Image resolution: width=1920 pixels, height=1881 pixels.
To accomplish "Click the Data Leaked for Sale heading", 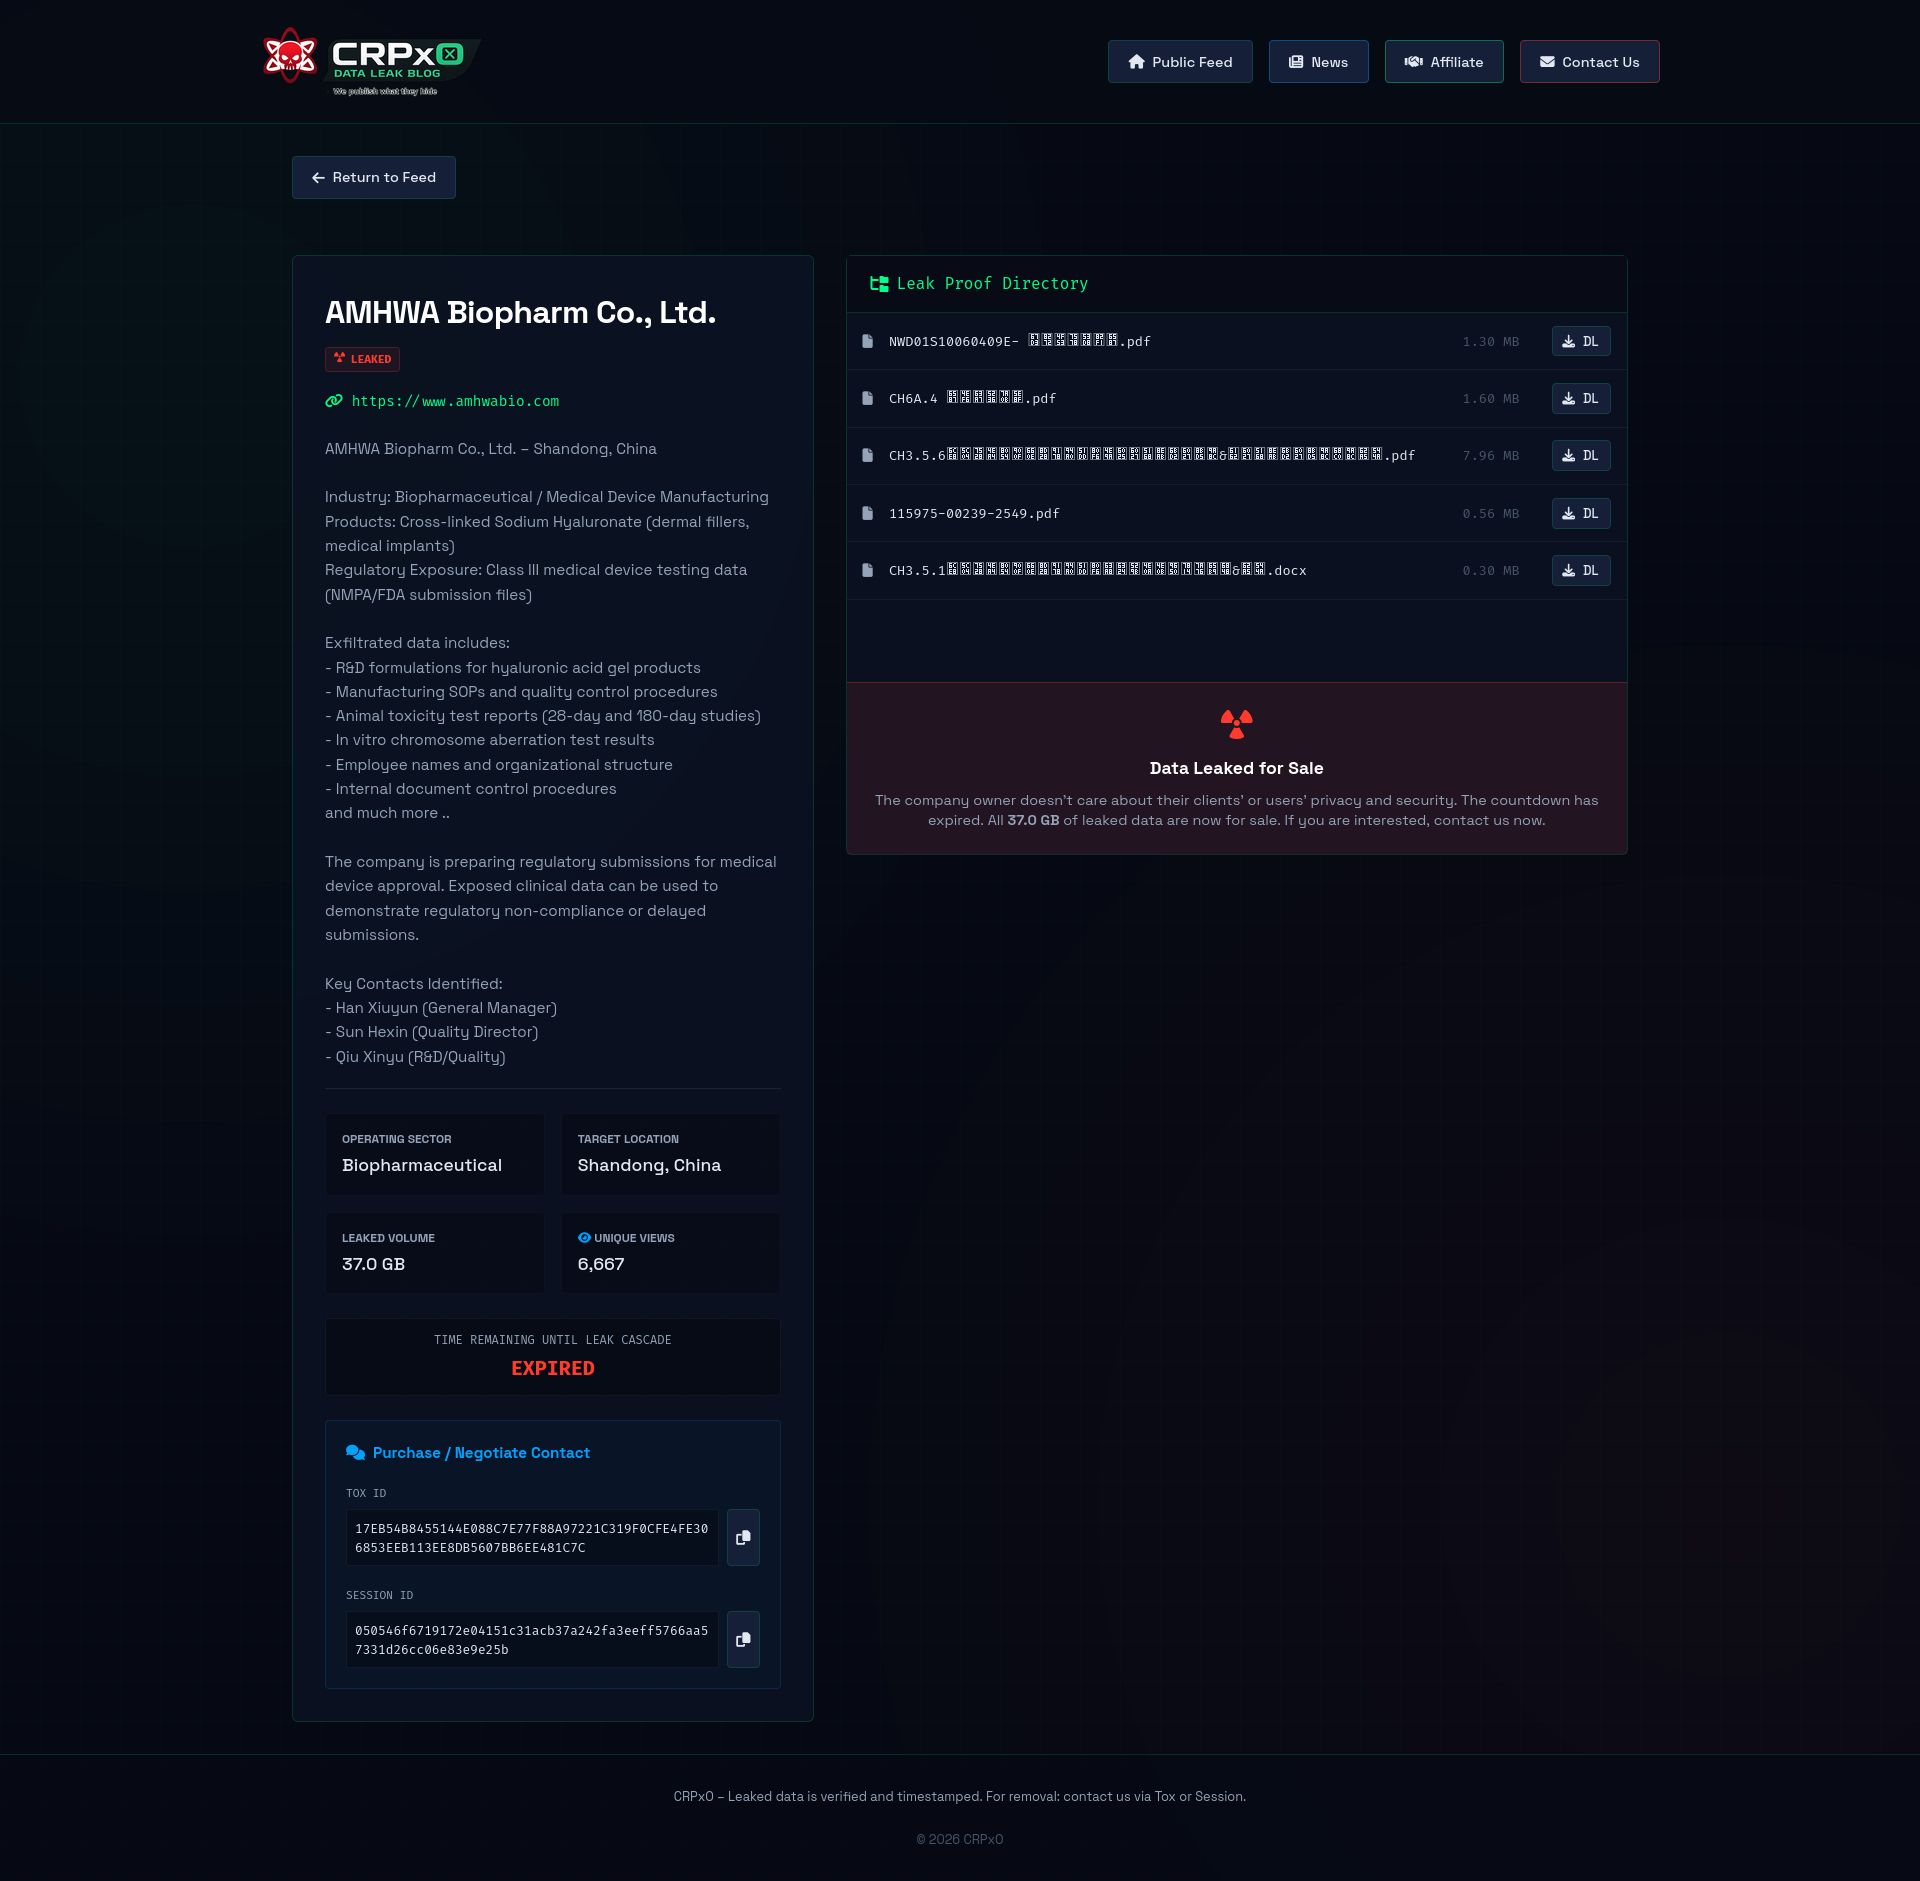I will [x=1237, y=768].
